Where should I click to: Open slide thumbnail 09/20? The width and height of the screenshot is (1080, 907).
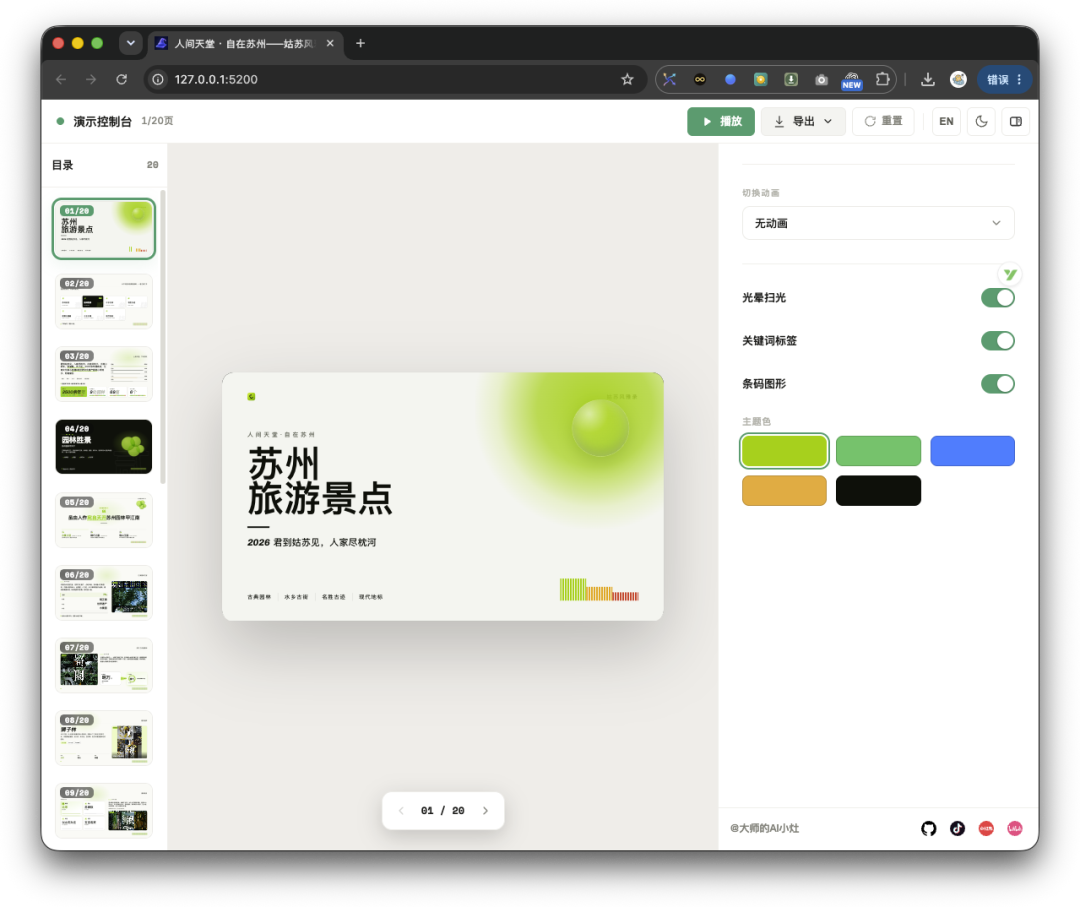(x=104, y=811)
